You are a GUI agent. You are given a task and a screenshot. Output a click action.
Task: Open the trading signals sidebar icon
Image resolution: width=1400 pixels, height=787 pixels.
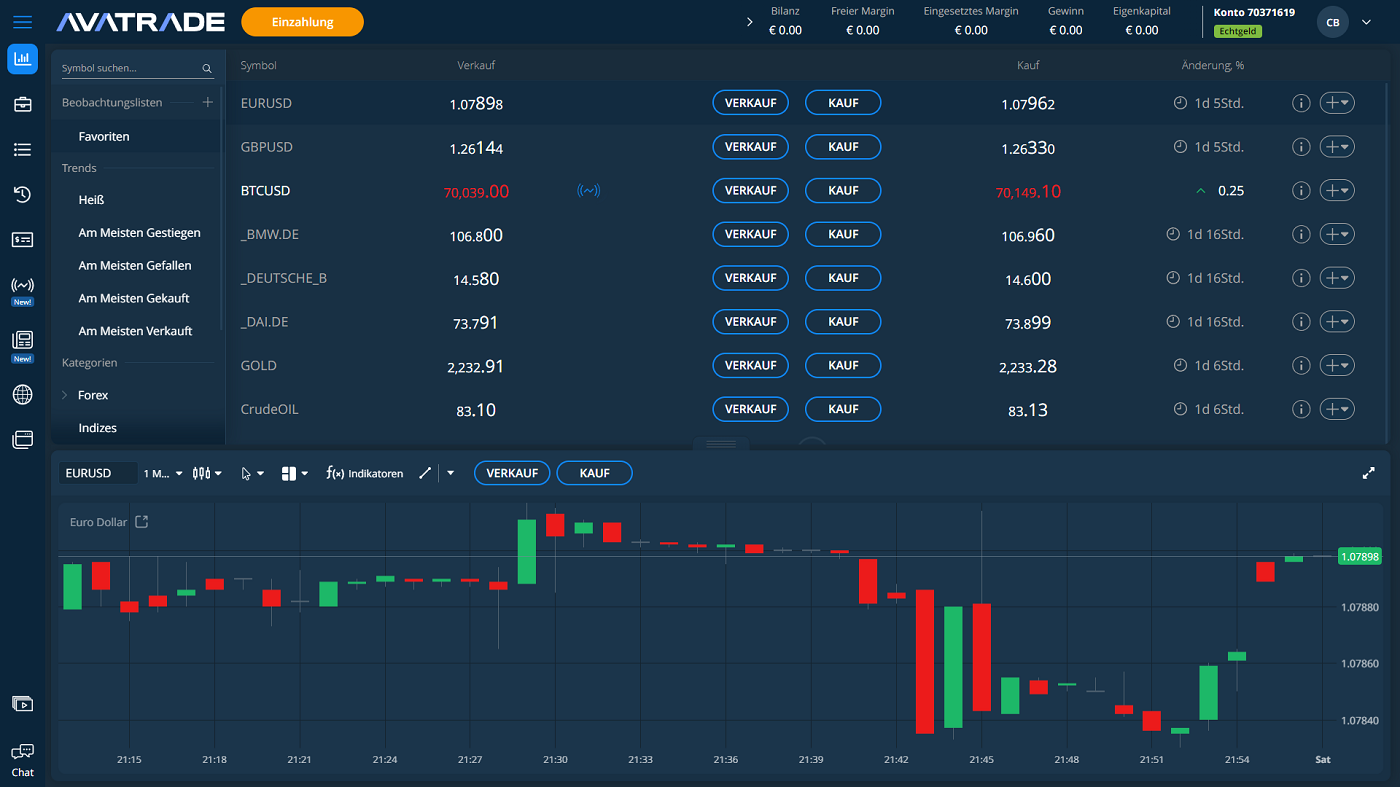[22, 285]
